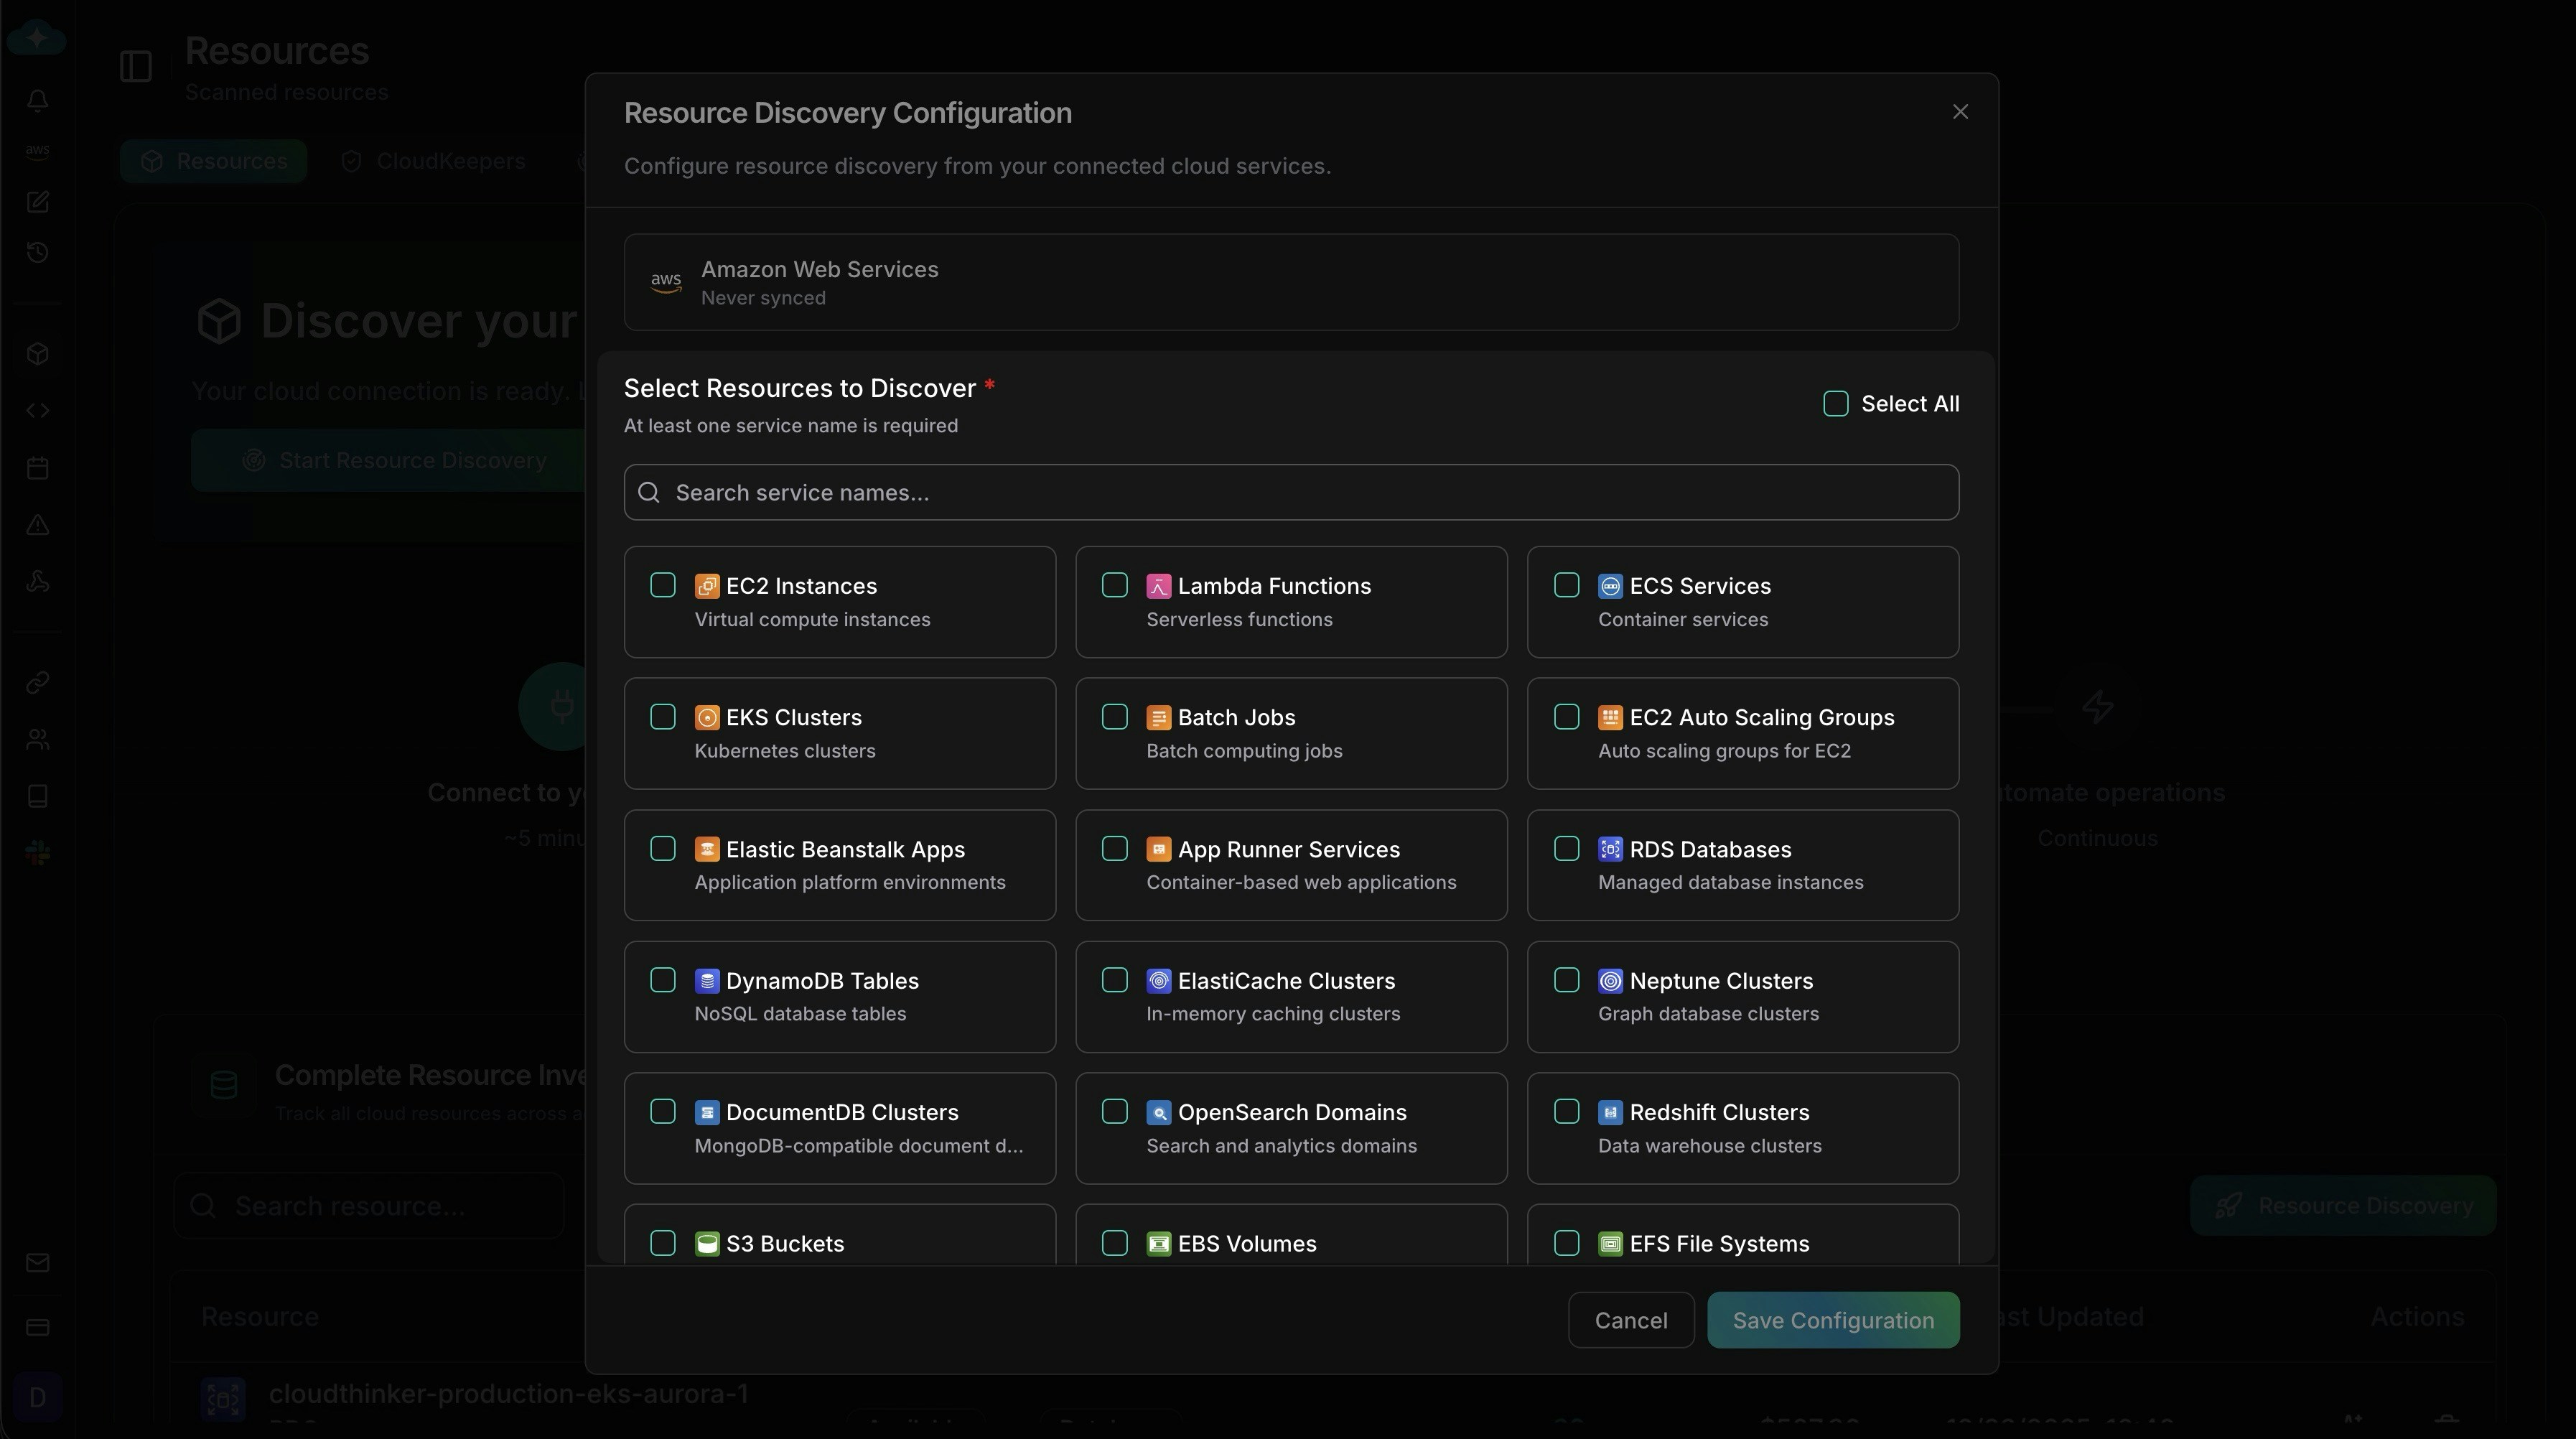Open the resources package icon in sidebar
Screen dimensions: 2576x1439
click(37, 354)
